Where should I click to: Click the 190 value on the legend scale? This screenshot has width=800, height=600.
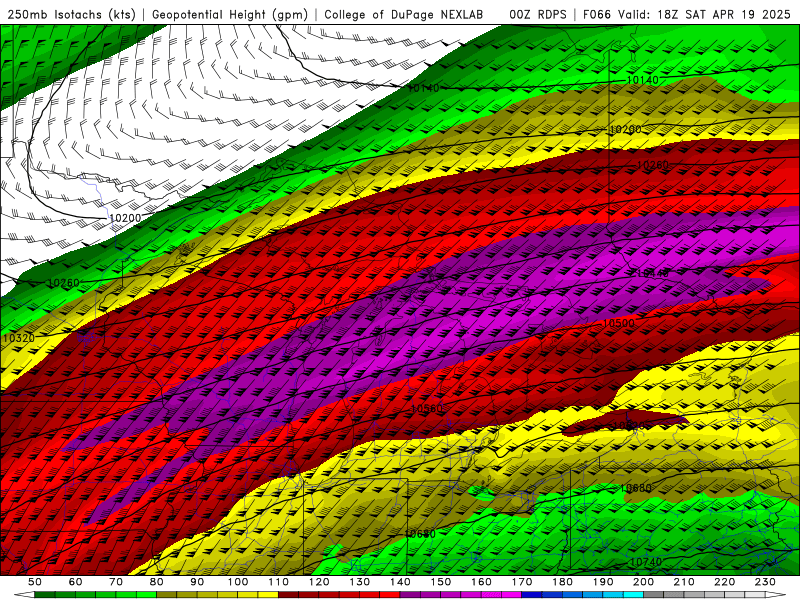603,582
